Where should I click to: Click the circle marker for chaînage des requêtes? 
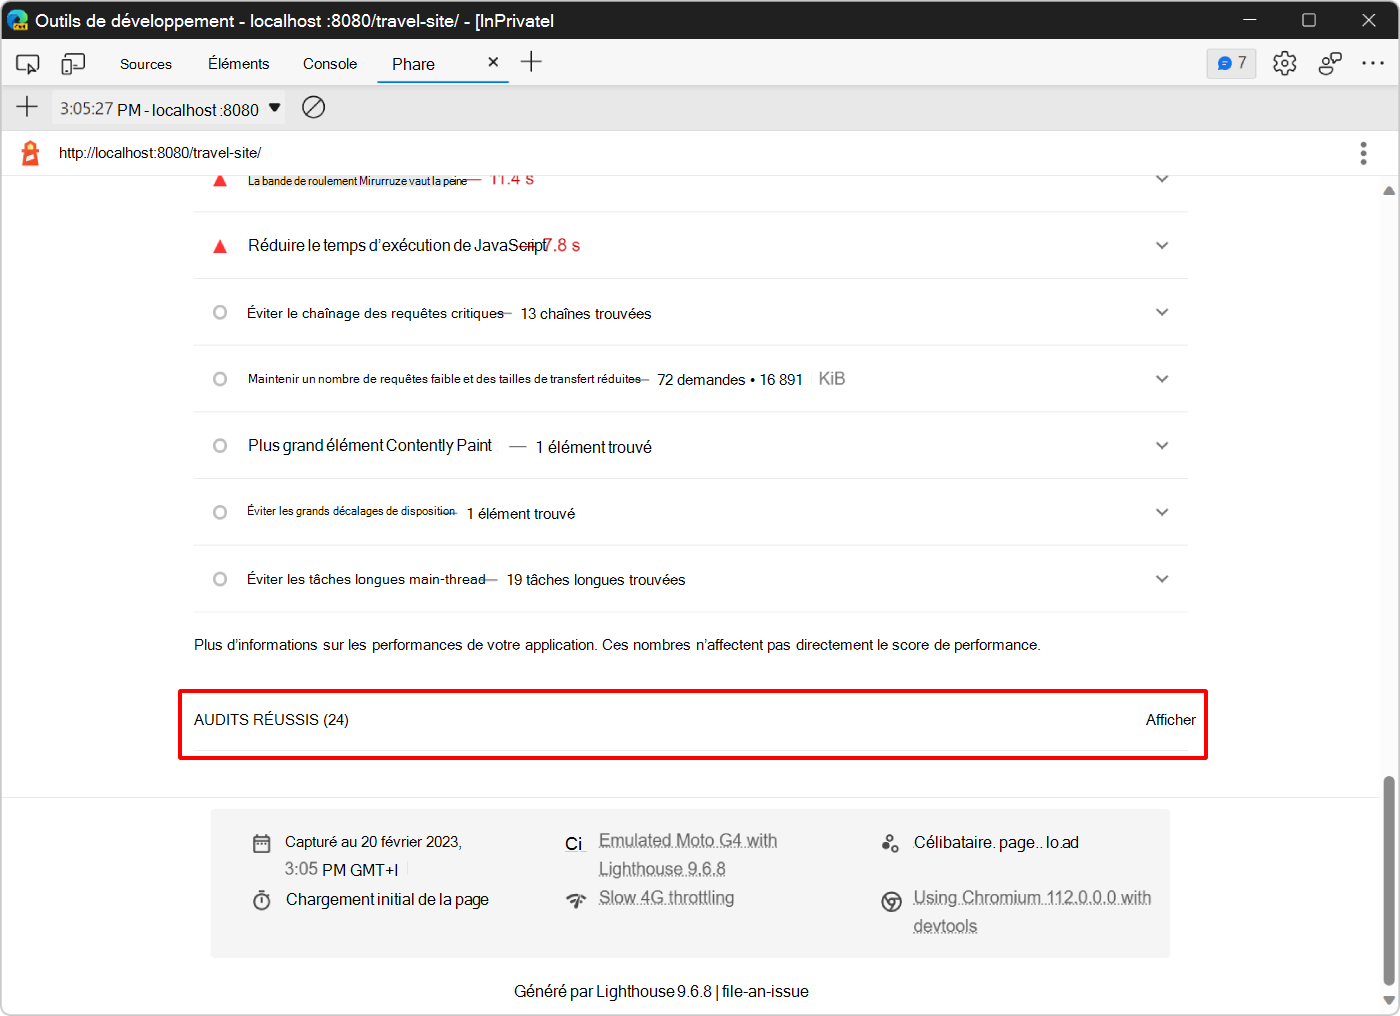(220, 313)
